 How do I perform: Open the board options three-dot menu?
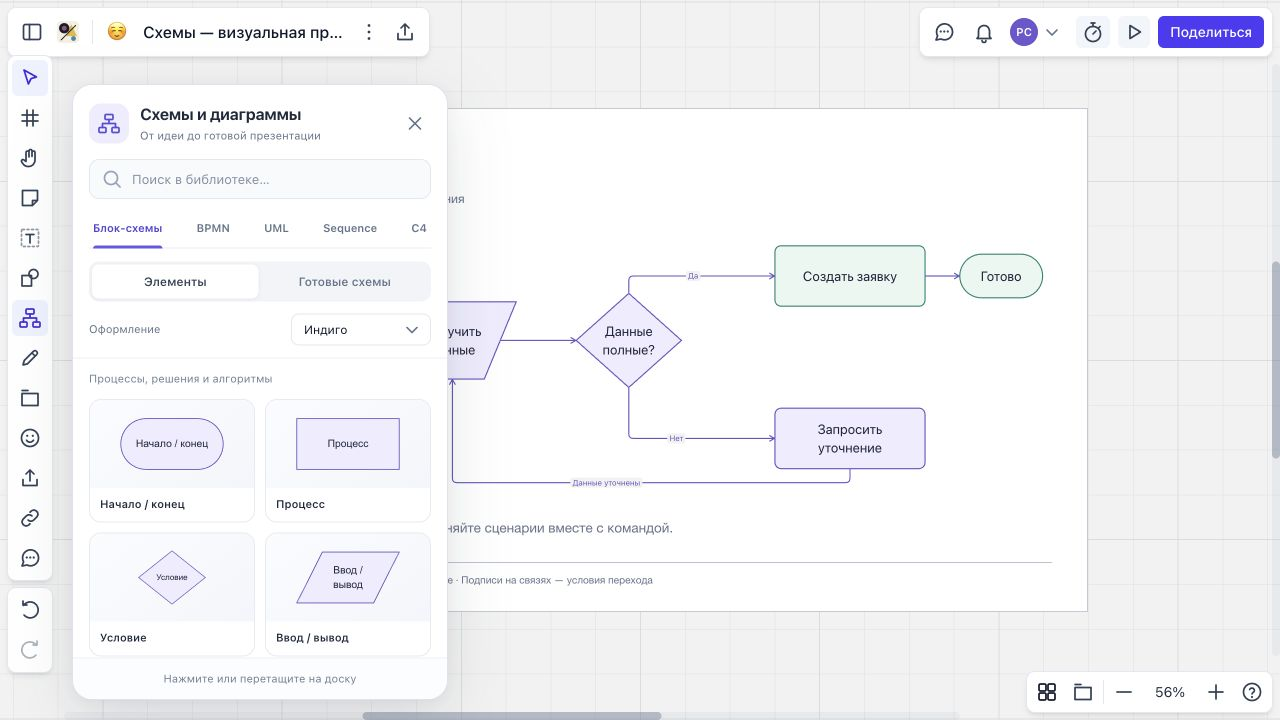click(x=369, y=32)
